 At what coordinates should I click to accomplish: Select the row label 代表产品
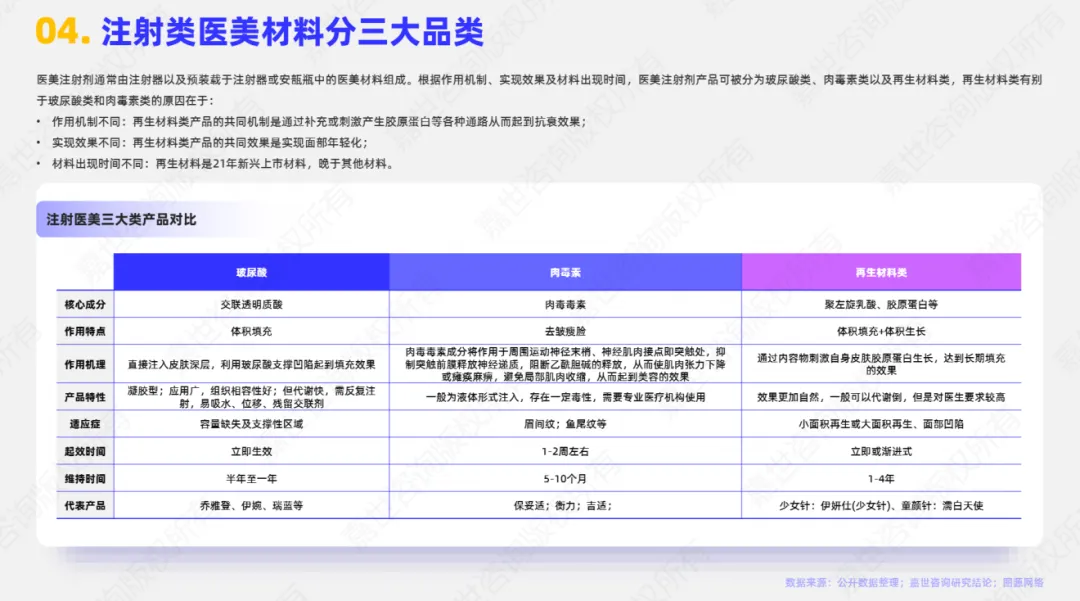click(85, 505)
